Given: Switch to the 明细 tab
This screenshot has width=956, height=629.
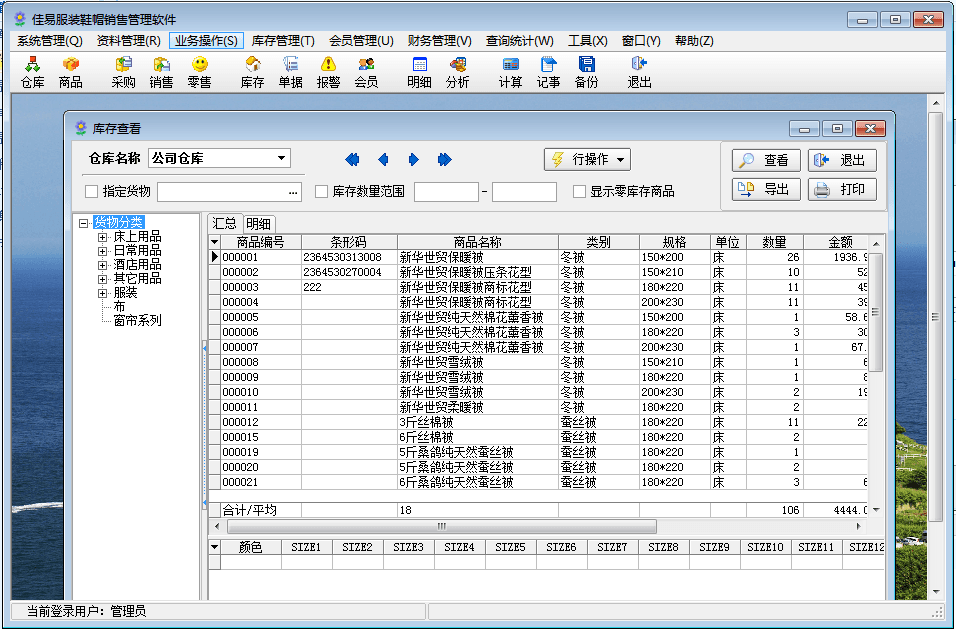Looking at the screenshot, I should click(x=258, y=224).
